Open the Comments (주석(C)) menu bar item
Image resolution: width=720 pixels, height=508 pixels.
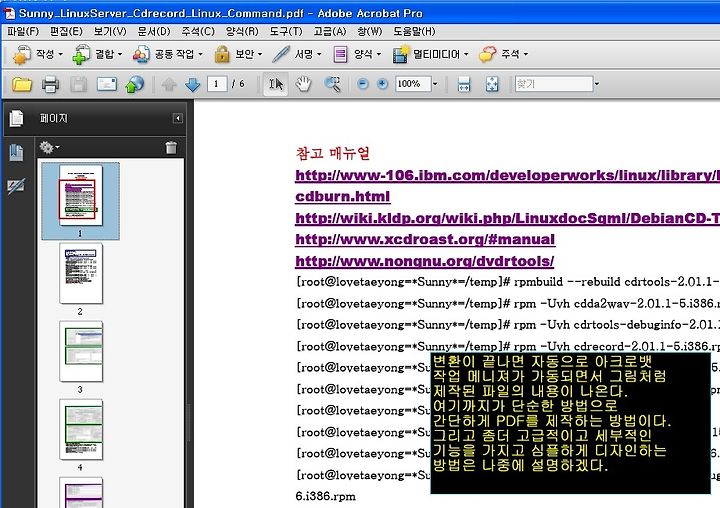click(198, 31)
